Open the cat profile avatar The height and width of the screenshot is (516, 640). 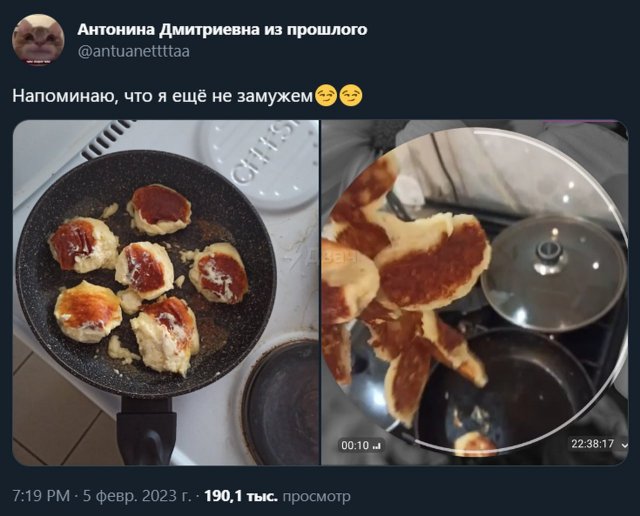[x=38, y=40]
